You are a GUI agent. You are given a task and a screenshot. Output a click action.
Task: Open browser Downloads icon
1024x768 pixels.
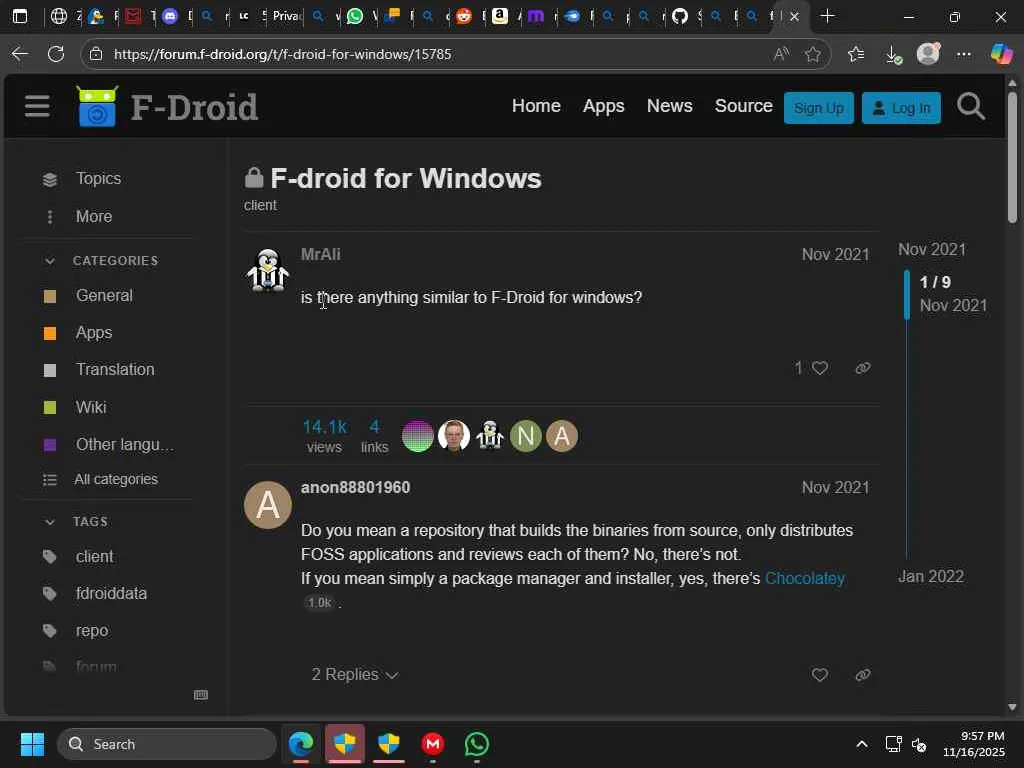coord(893,55)
